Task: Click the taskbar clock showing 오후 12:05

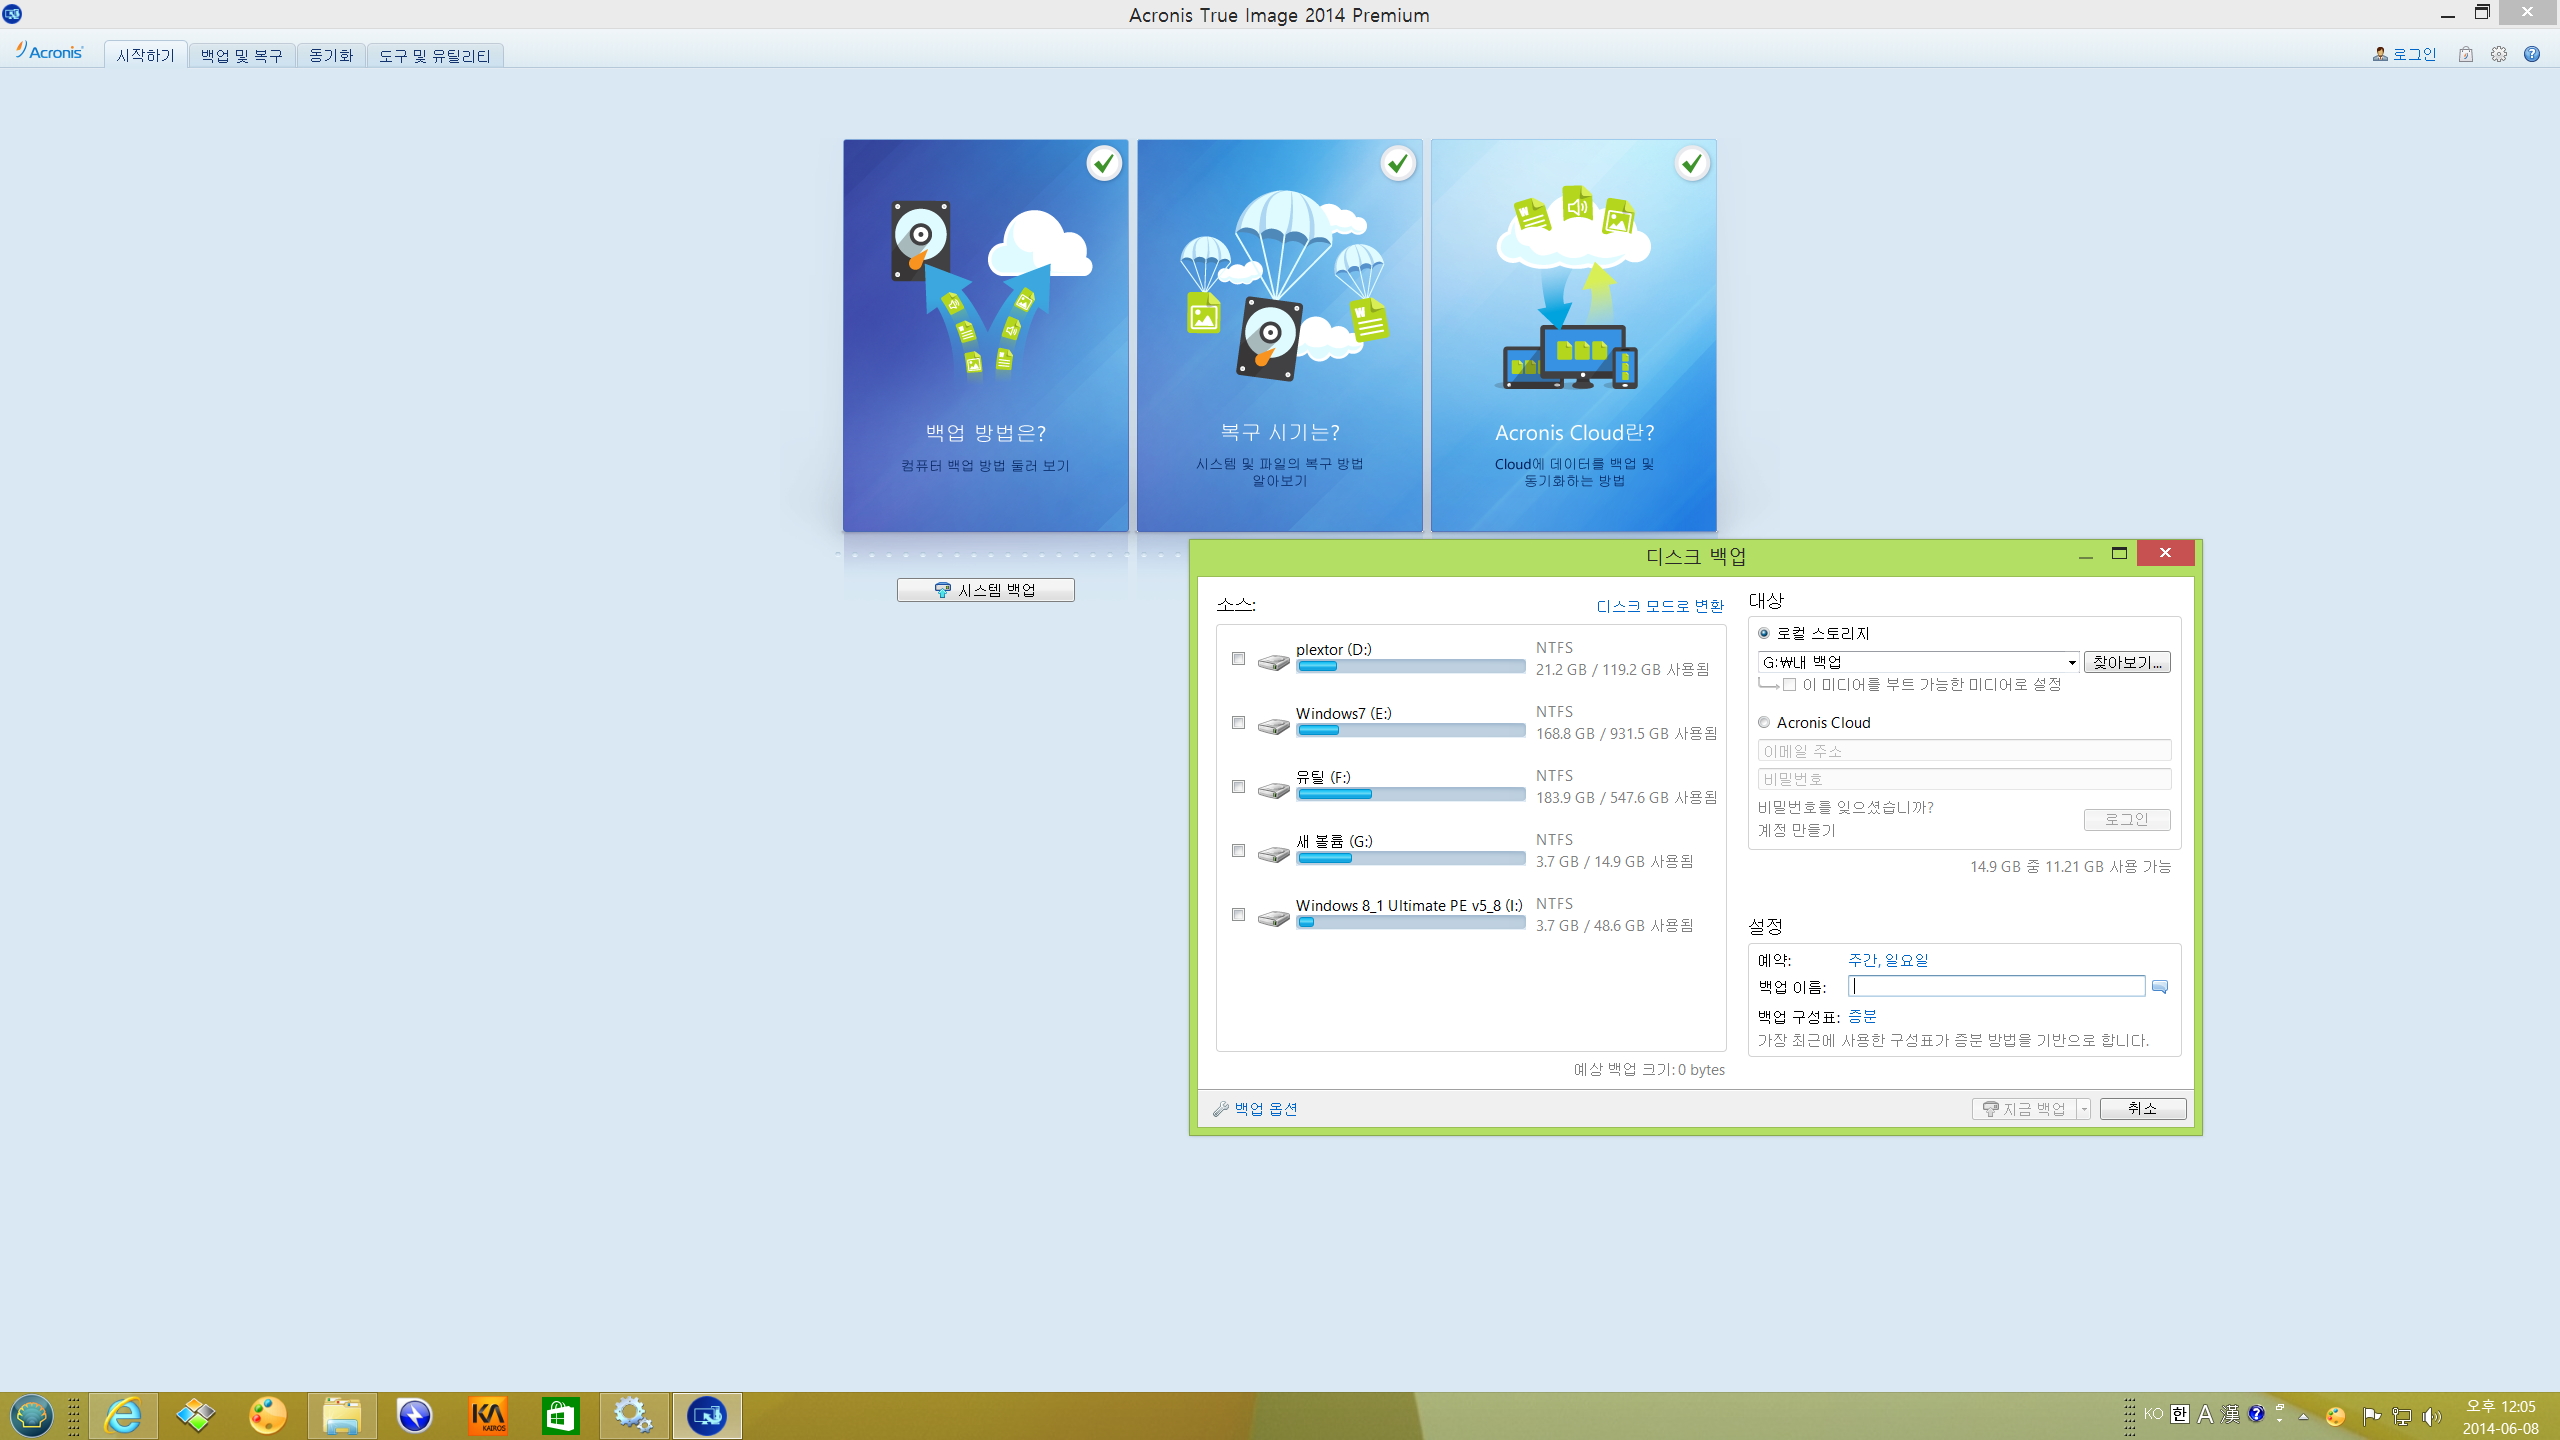Action: click(2500, 1416)
